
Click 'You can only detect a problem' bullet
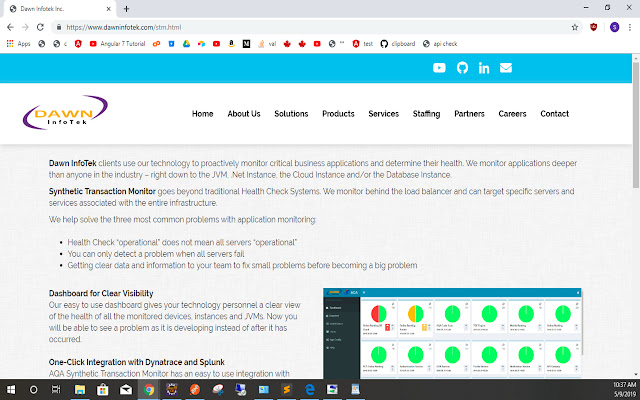click(x=156, y=254)
